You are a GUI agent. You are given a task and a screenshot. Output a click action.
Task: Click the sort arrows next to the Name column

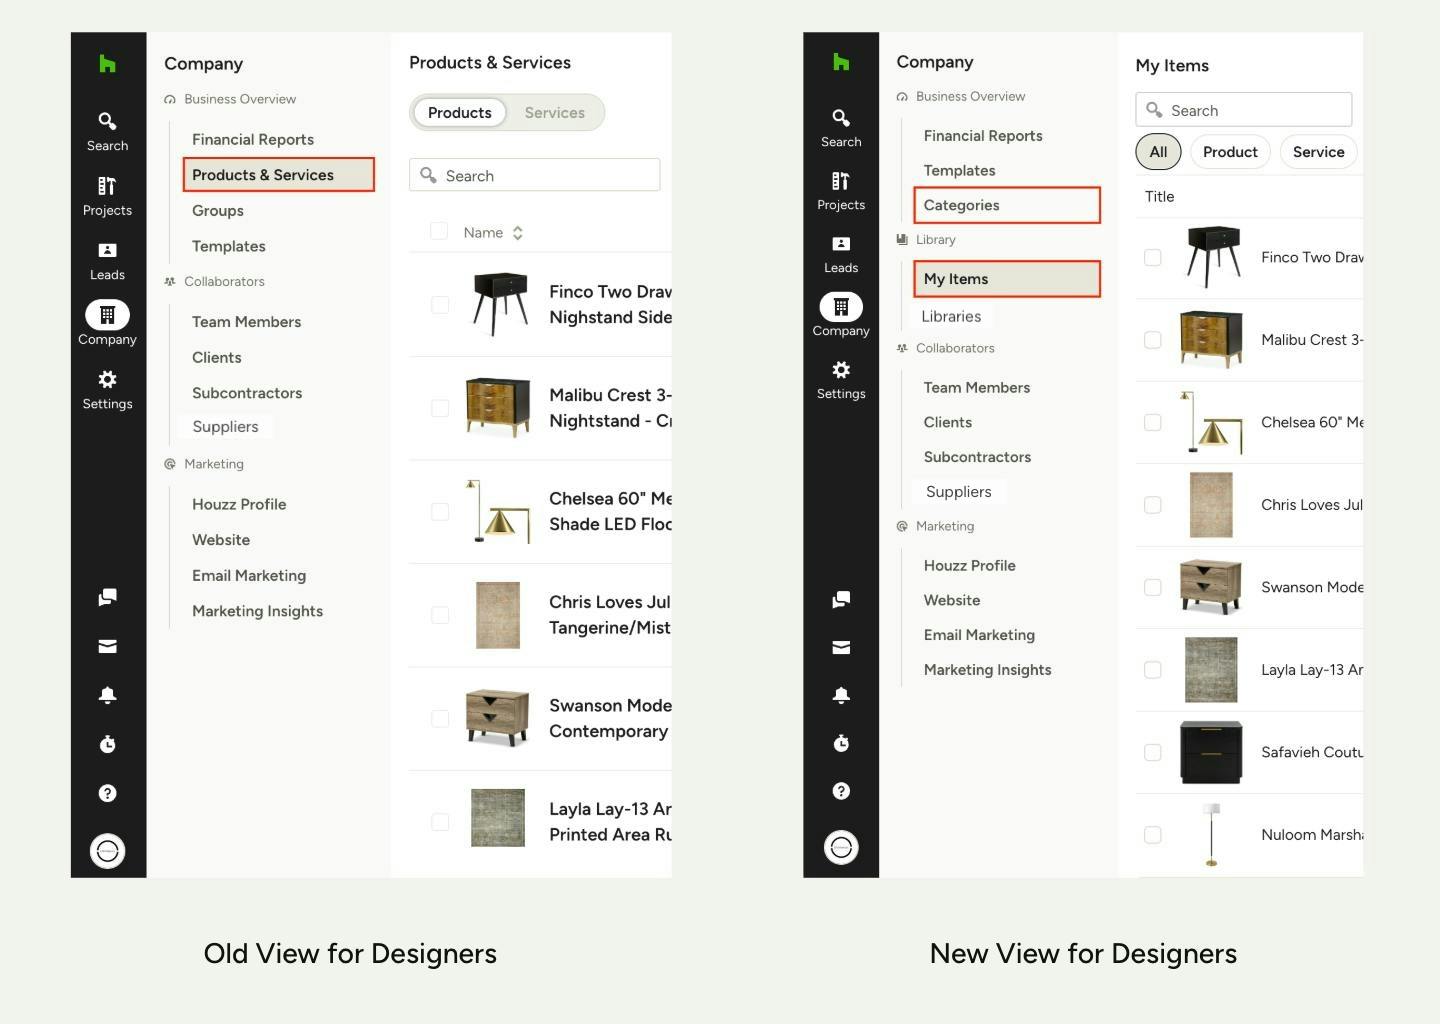coord(517,233)
